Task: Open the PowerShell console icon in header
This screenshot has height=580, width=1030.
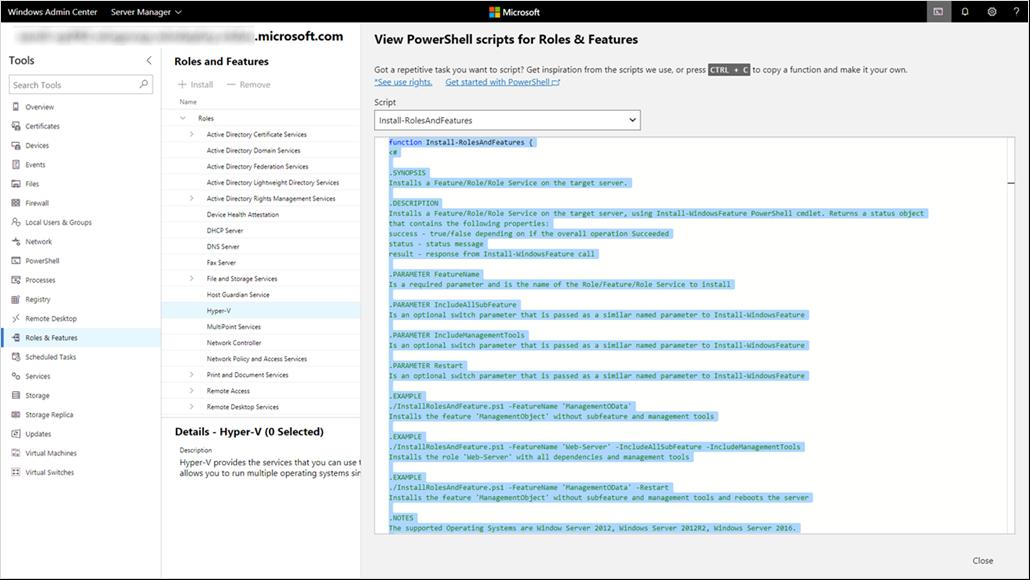Action: coord(938,12)
